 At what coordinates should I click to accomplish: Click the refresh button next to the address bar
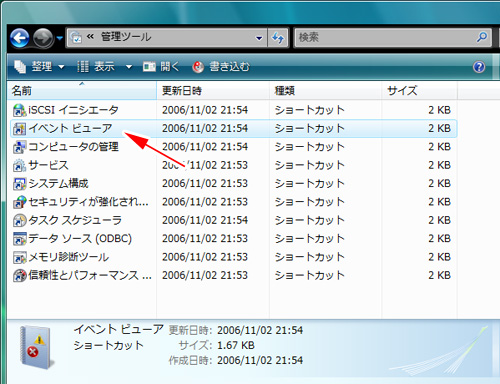278,38
